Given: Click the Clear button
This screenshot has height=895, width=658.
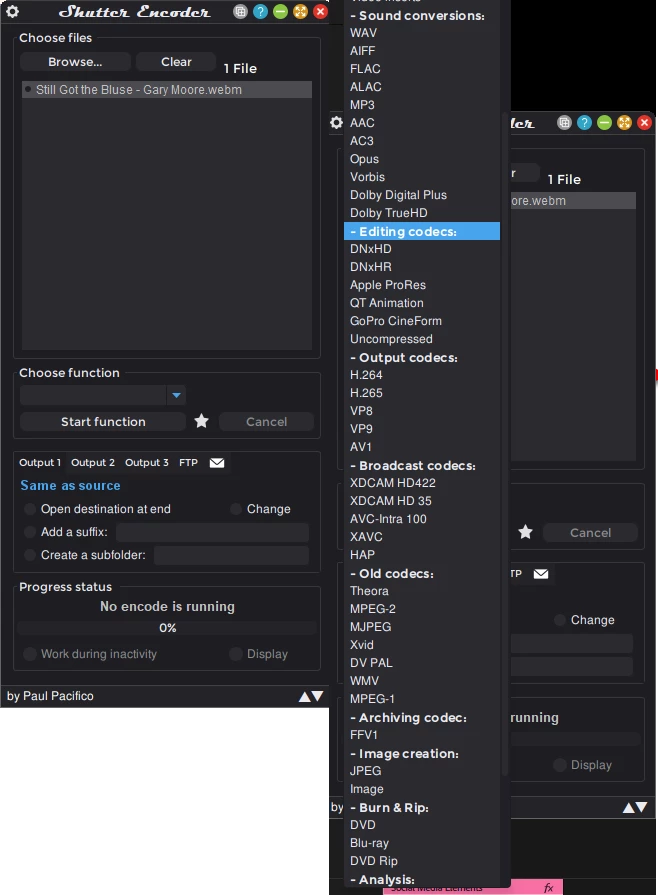Looking at the screenshot, I should point(176,62).
